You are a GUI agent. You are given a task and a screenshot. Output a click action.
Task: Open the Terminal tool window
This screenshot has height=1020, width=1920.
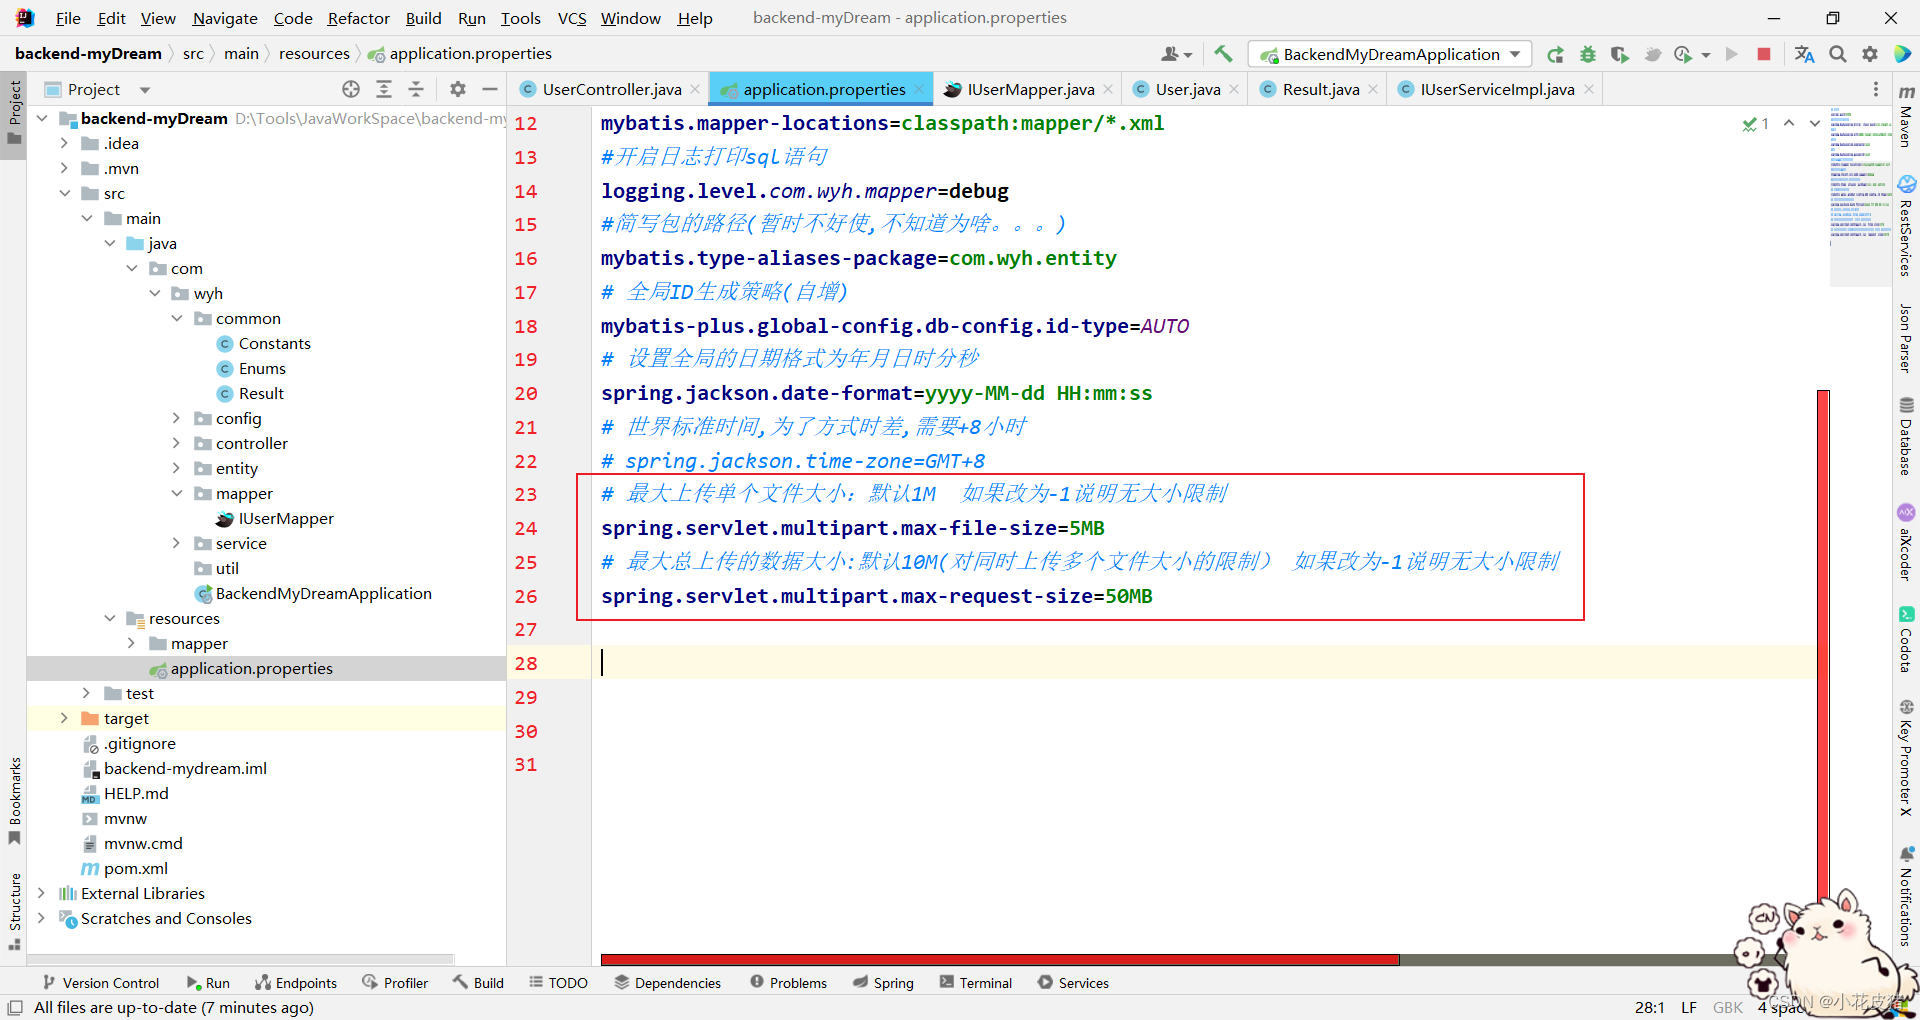click(975, 982)
